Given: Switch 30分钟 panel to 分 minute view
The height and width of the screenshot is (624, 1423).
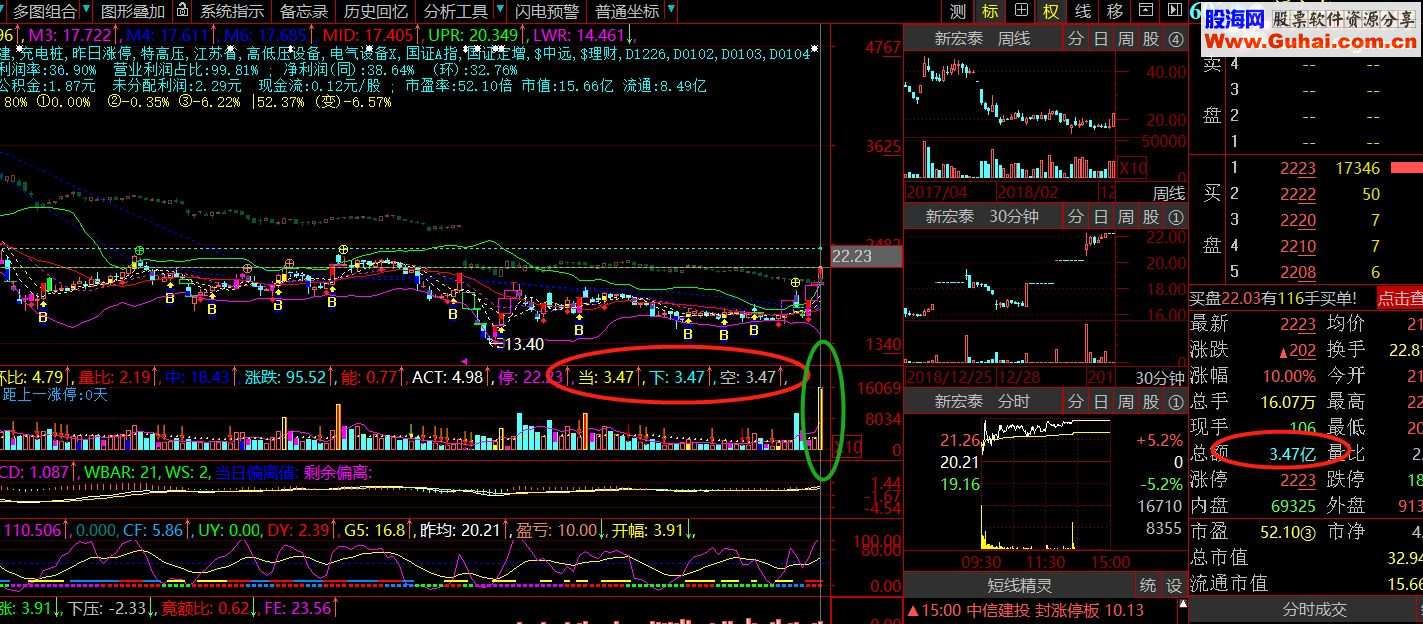Looking at the screenshot, I should click(1075, 216).
